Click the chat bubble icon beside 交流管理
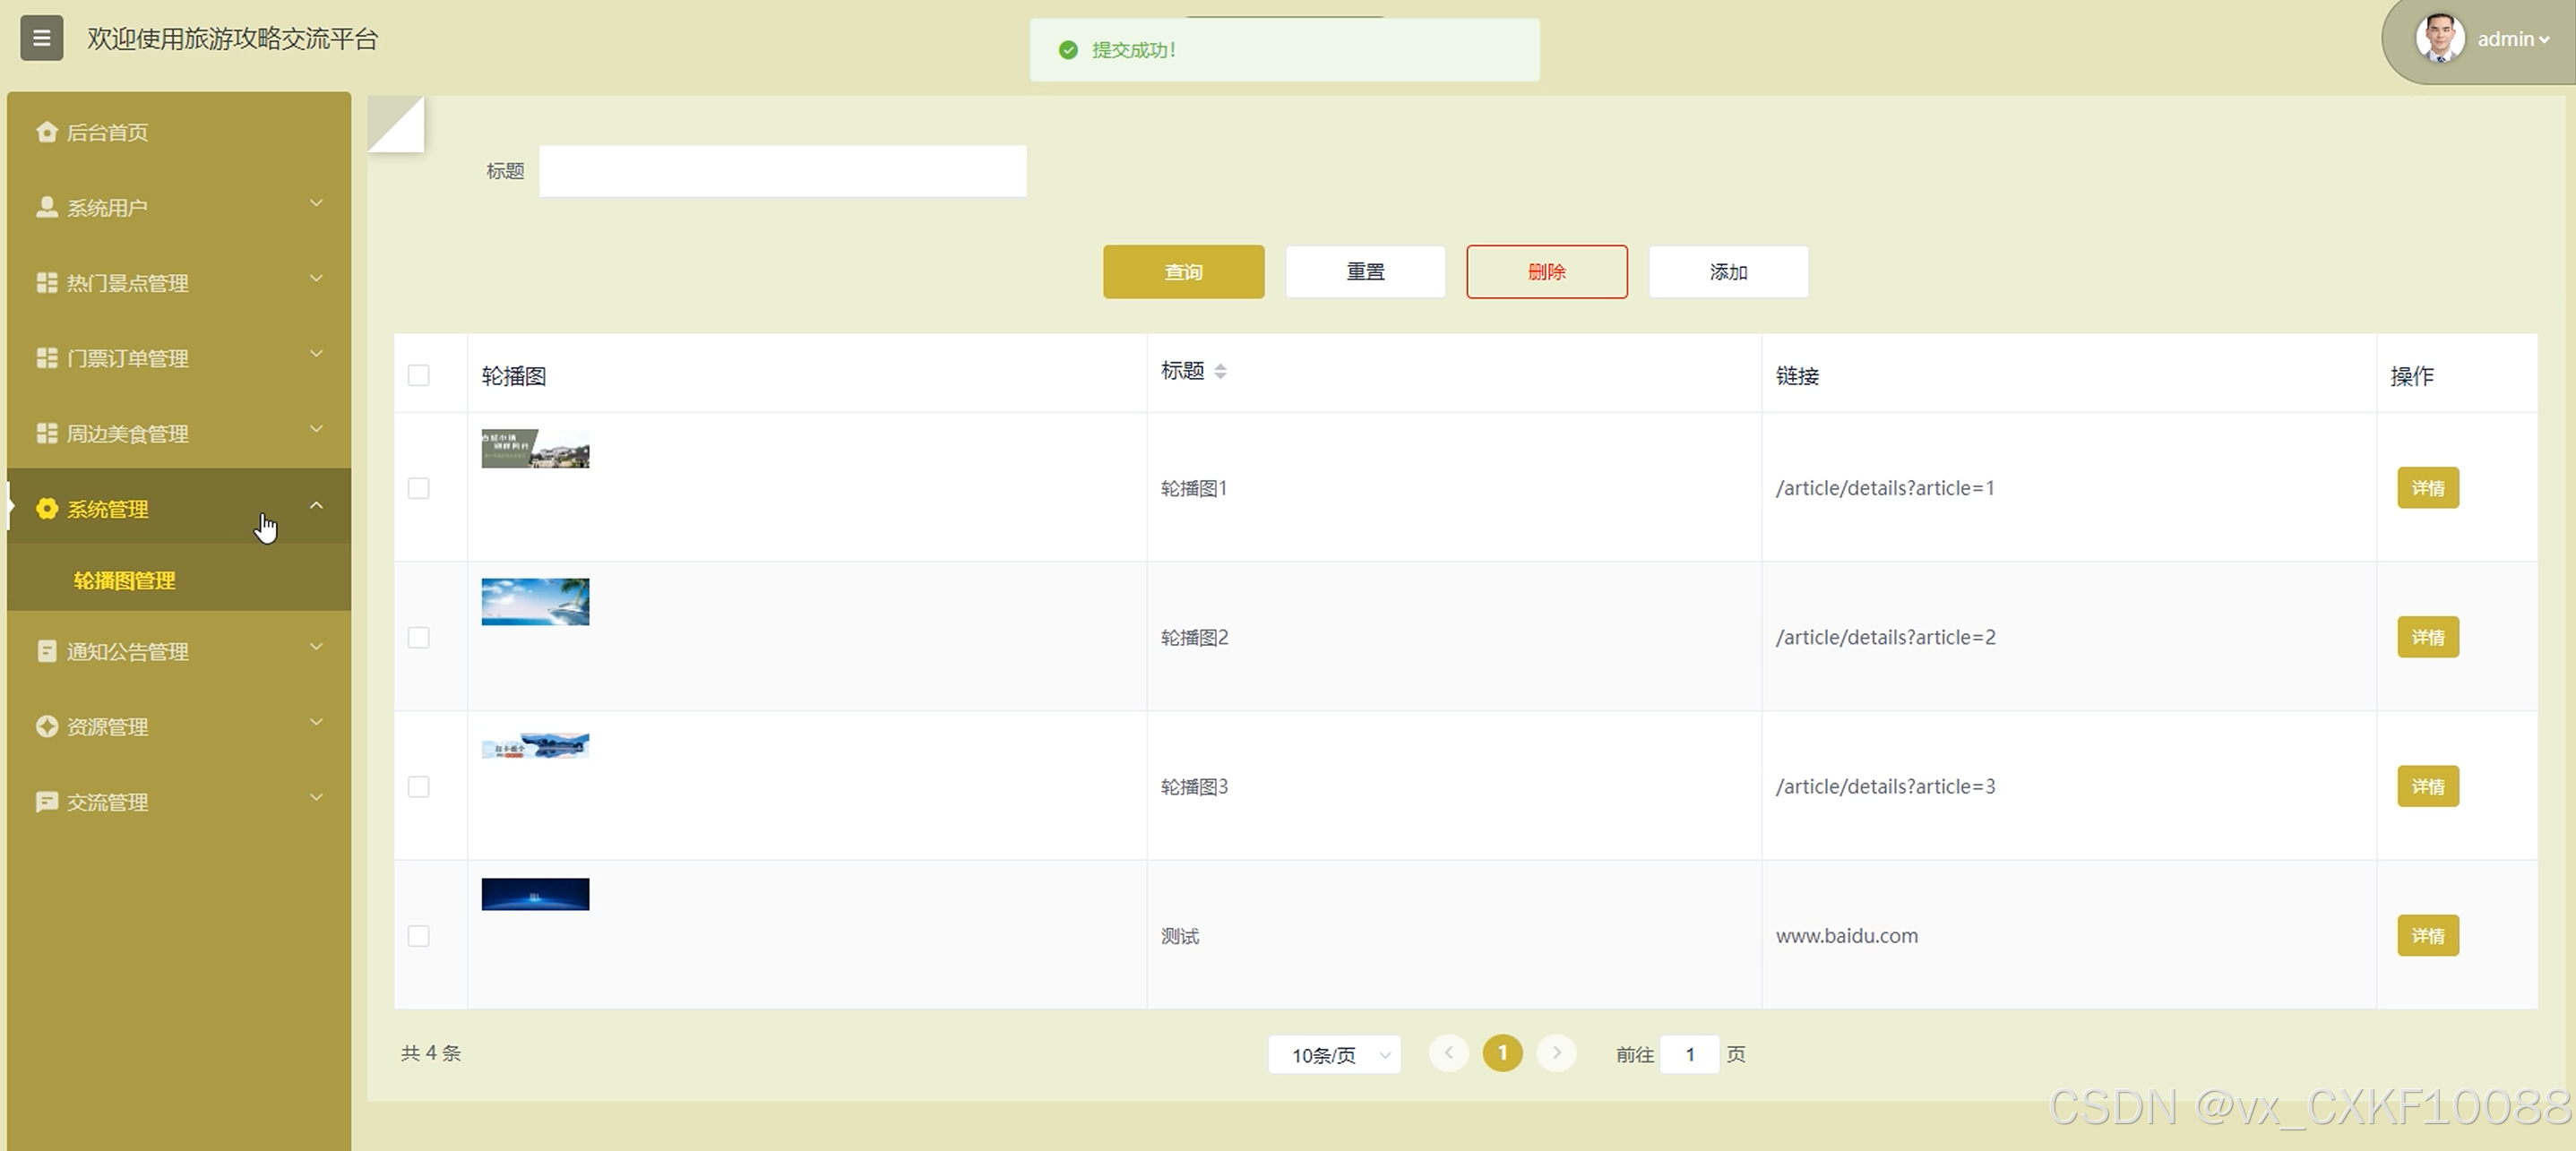 click(x=46, y=802)
